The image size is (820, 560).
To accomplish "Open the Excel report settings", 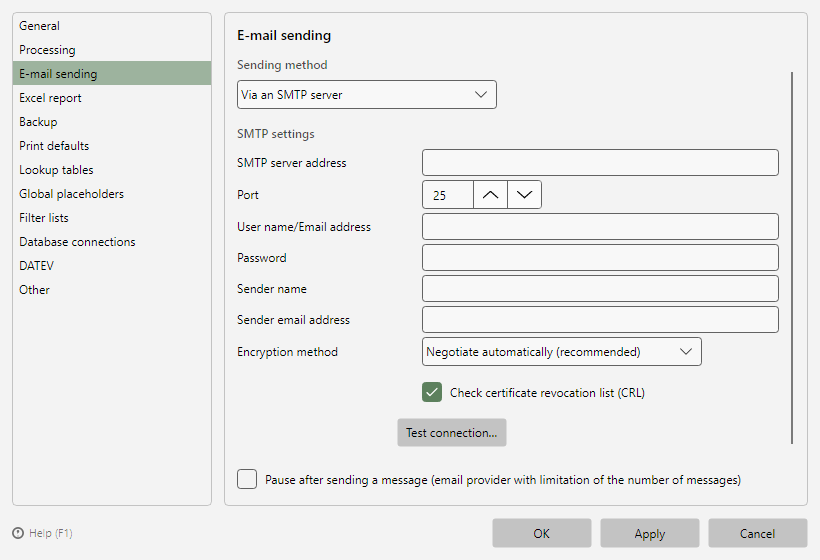I will point(112,98).
